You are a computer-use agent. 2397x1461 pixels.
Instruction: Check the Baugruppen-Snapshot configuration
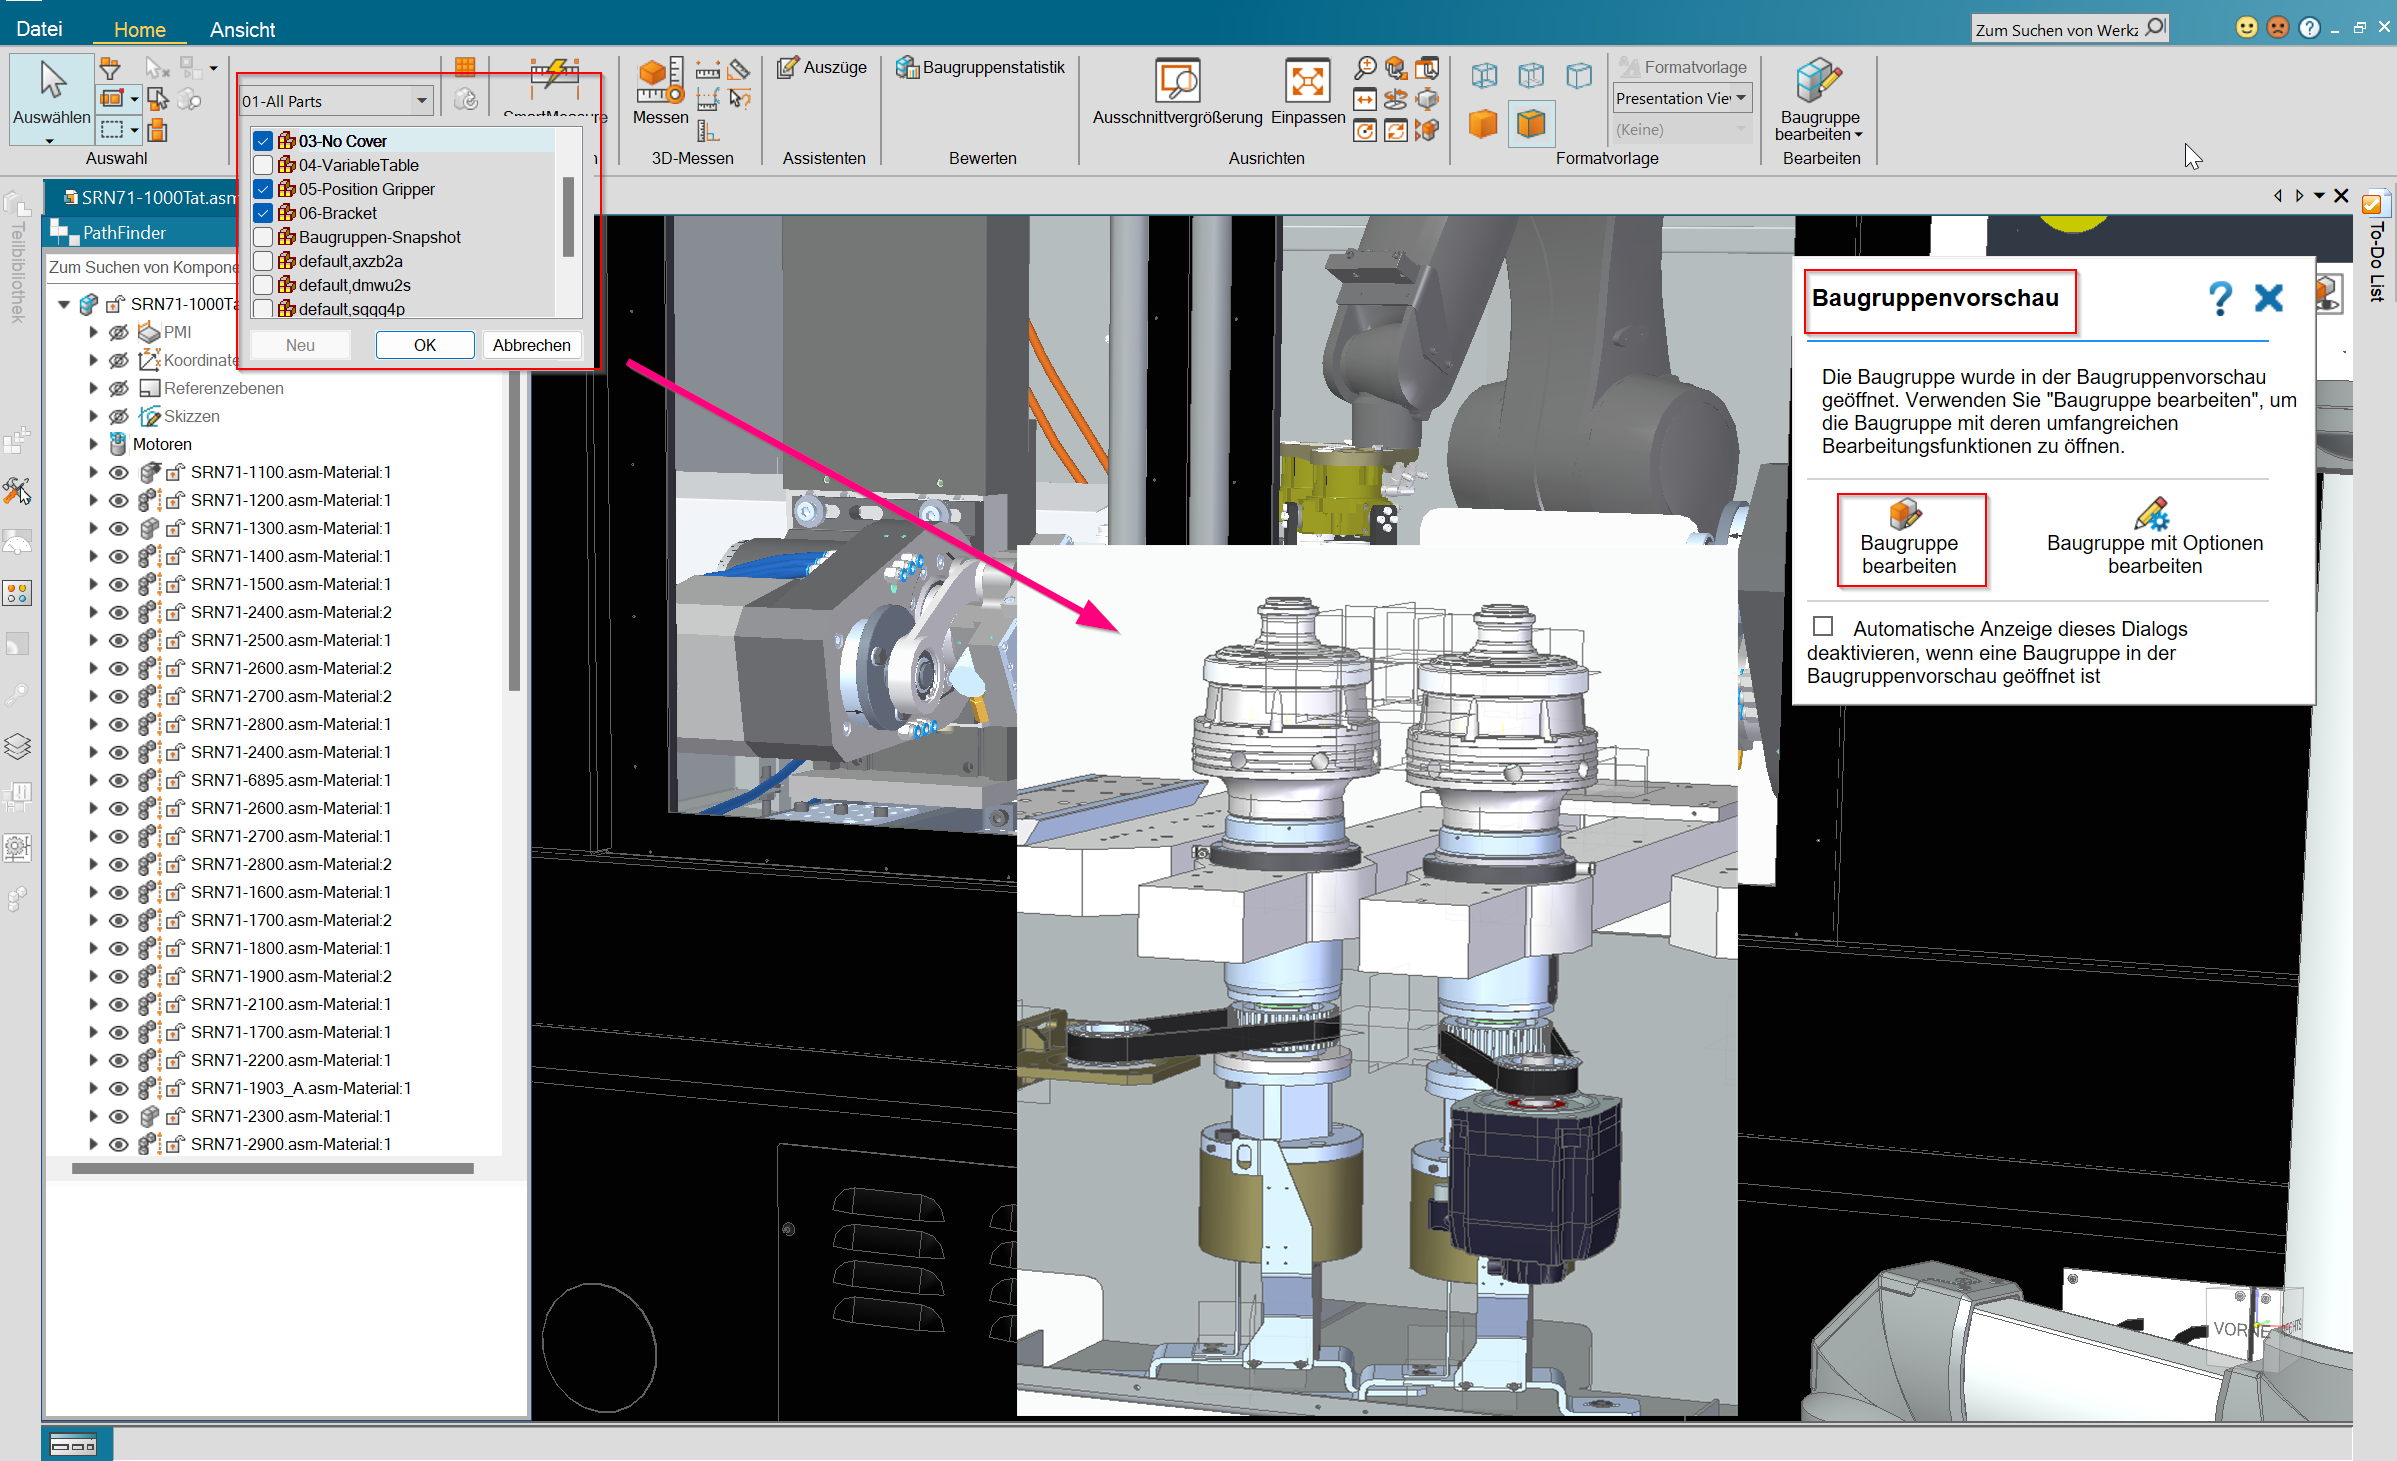point(263,237)
